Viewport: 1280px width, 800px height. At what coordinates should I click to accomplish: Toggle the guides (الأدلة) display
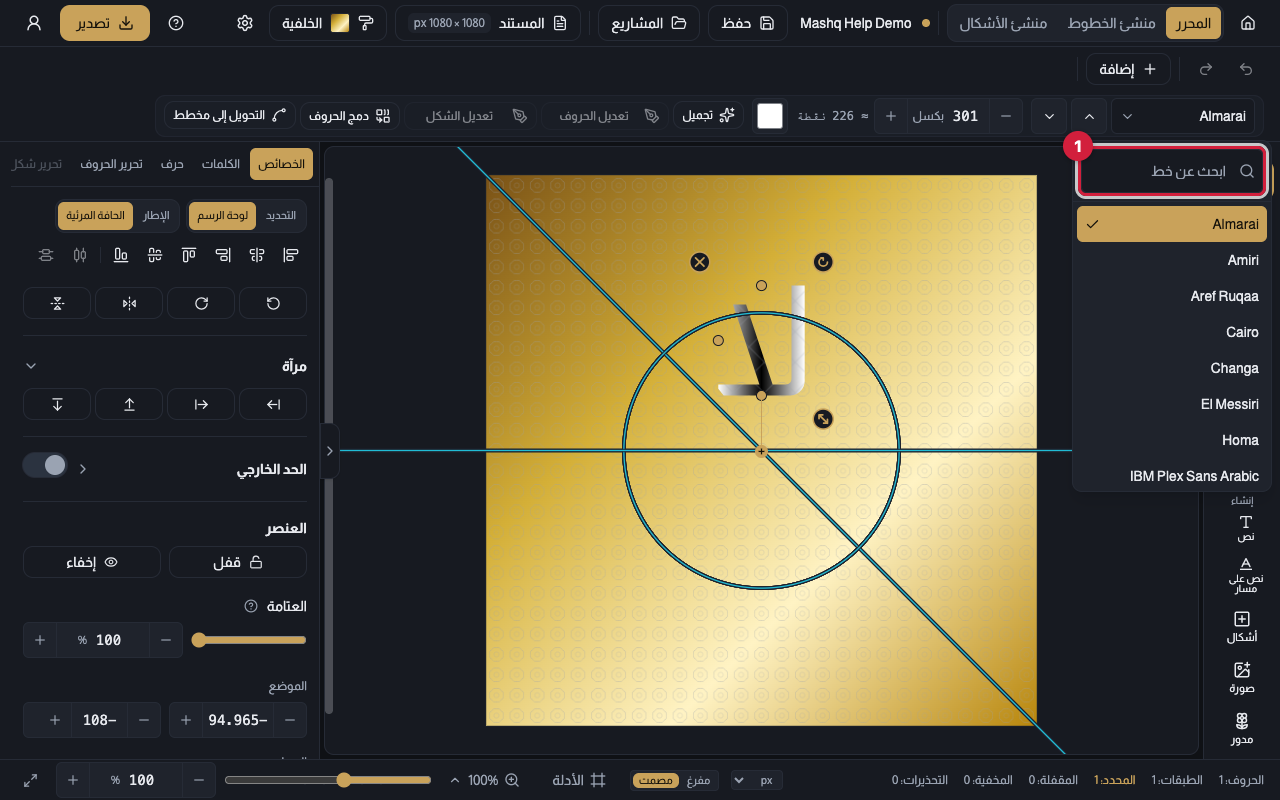[x=580, y=780]
